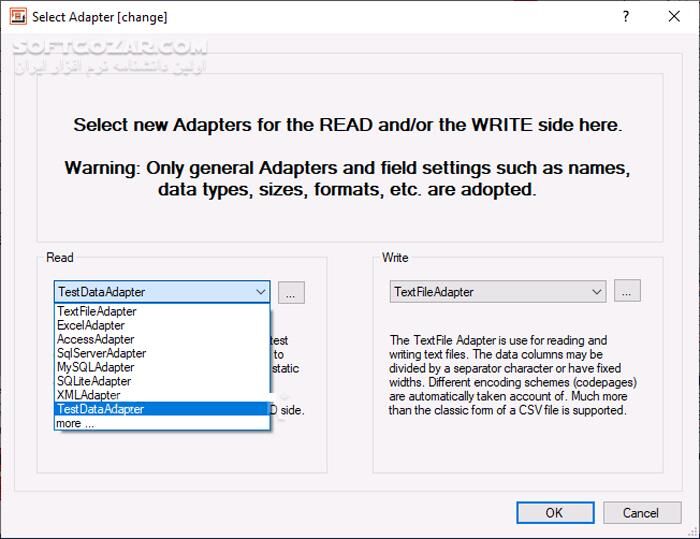
Task: Click the Select Adapter app icon in title bar
Action: [18, 16]
